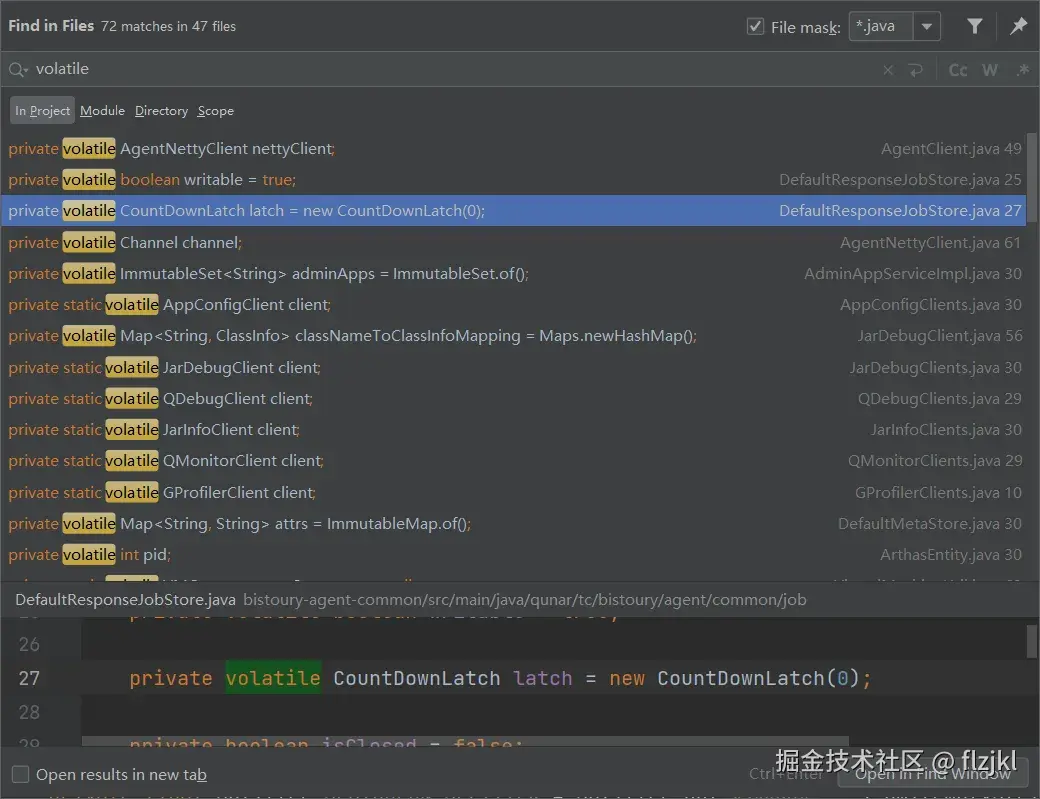Click the latch variable in preview code
The width and height of the screenshot is (1040, 799).
click(x=543, y=678)
